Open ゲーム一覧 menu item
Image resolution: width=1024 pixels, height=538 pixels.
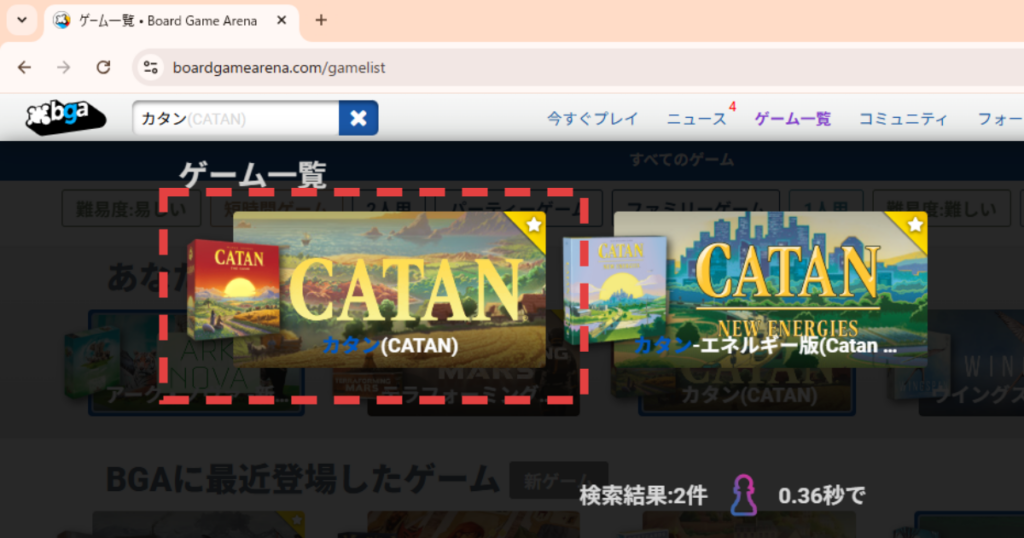(793, 119)
